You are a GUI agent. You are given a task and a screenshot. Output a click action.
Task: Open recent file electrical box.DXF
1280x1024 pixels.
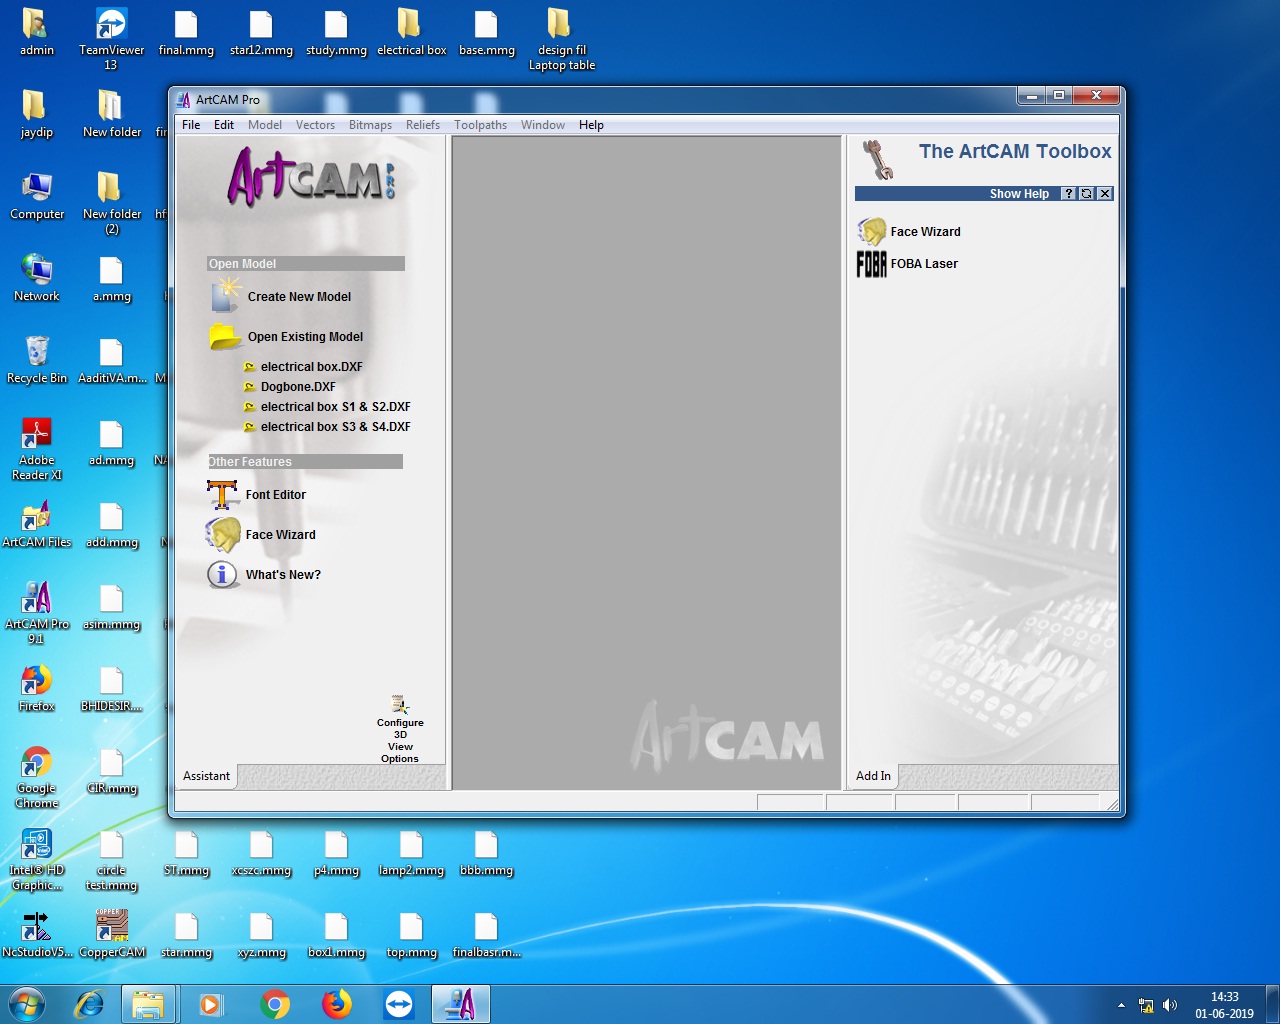tap(311, 367)
